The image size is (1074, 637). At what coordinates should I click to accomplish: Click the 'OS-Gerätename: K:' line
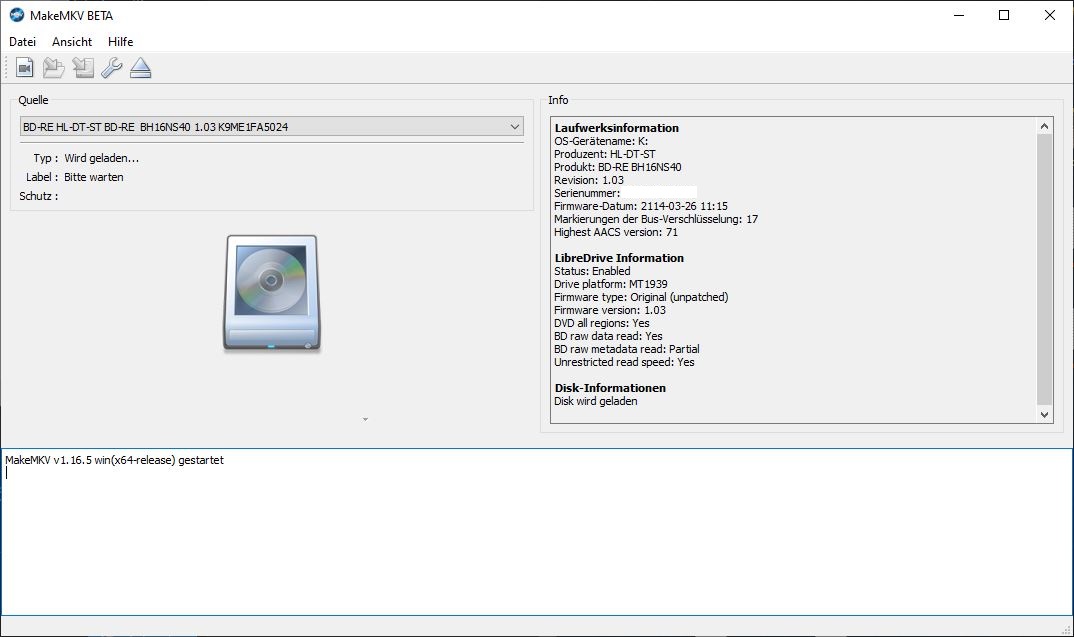pos(601,141)
